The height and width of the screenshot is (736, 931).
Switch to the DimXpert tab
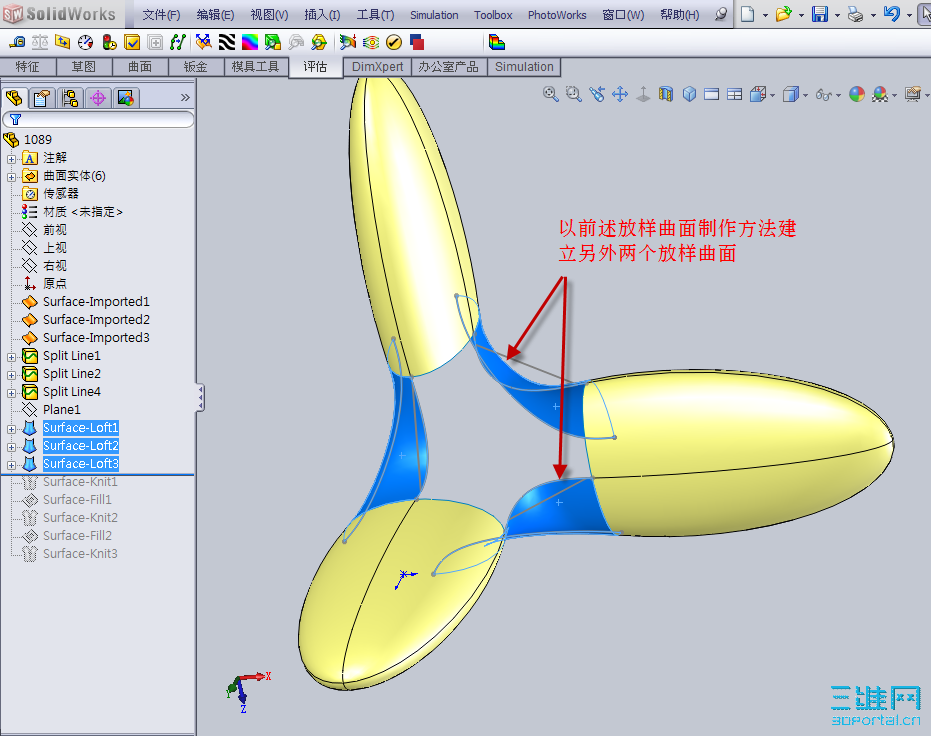[378, 66]
